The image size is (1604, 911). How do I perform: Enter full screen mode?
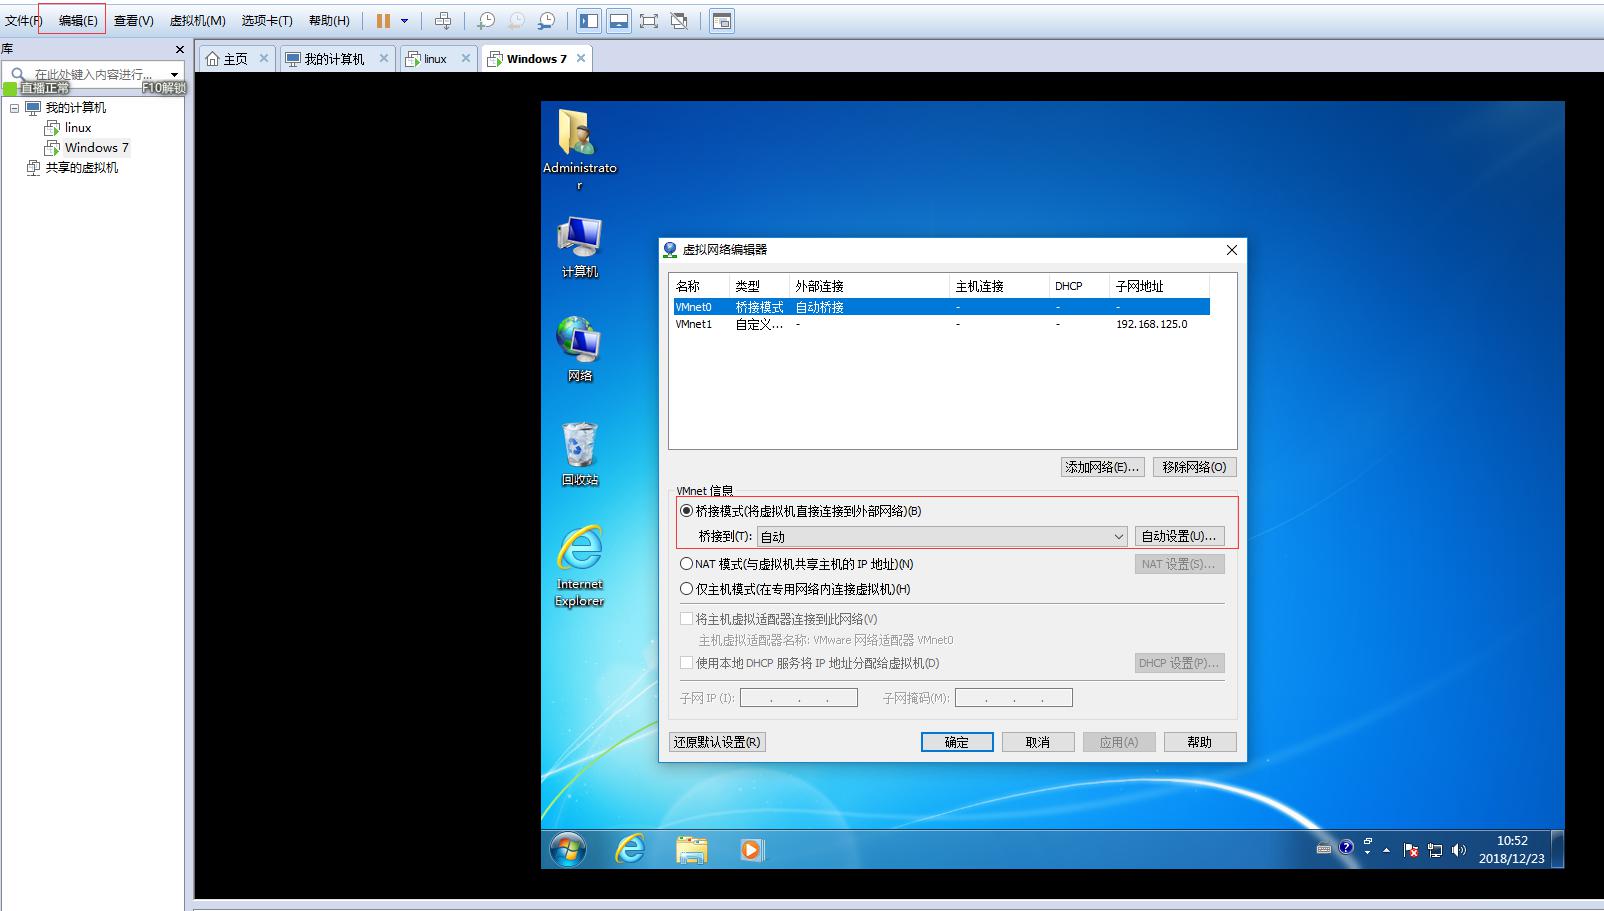(649, 20)
